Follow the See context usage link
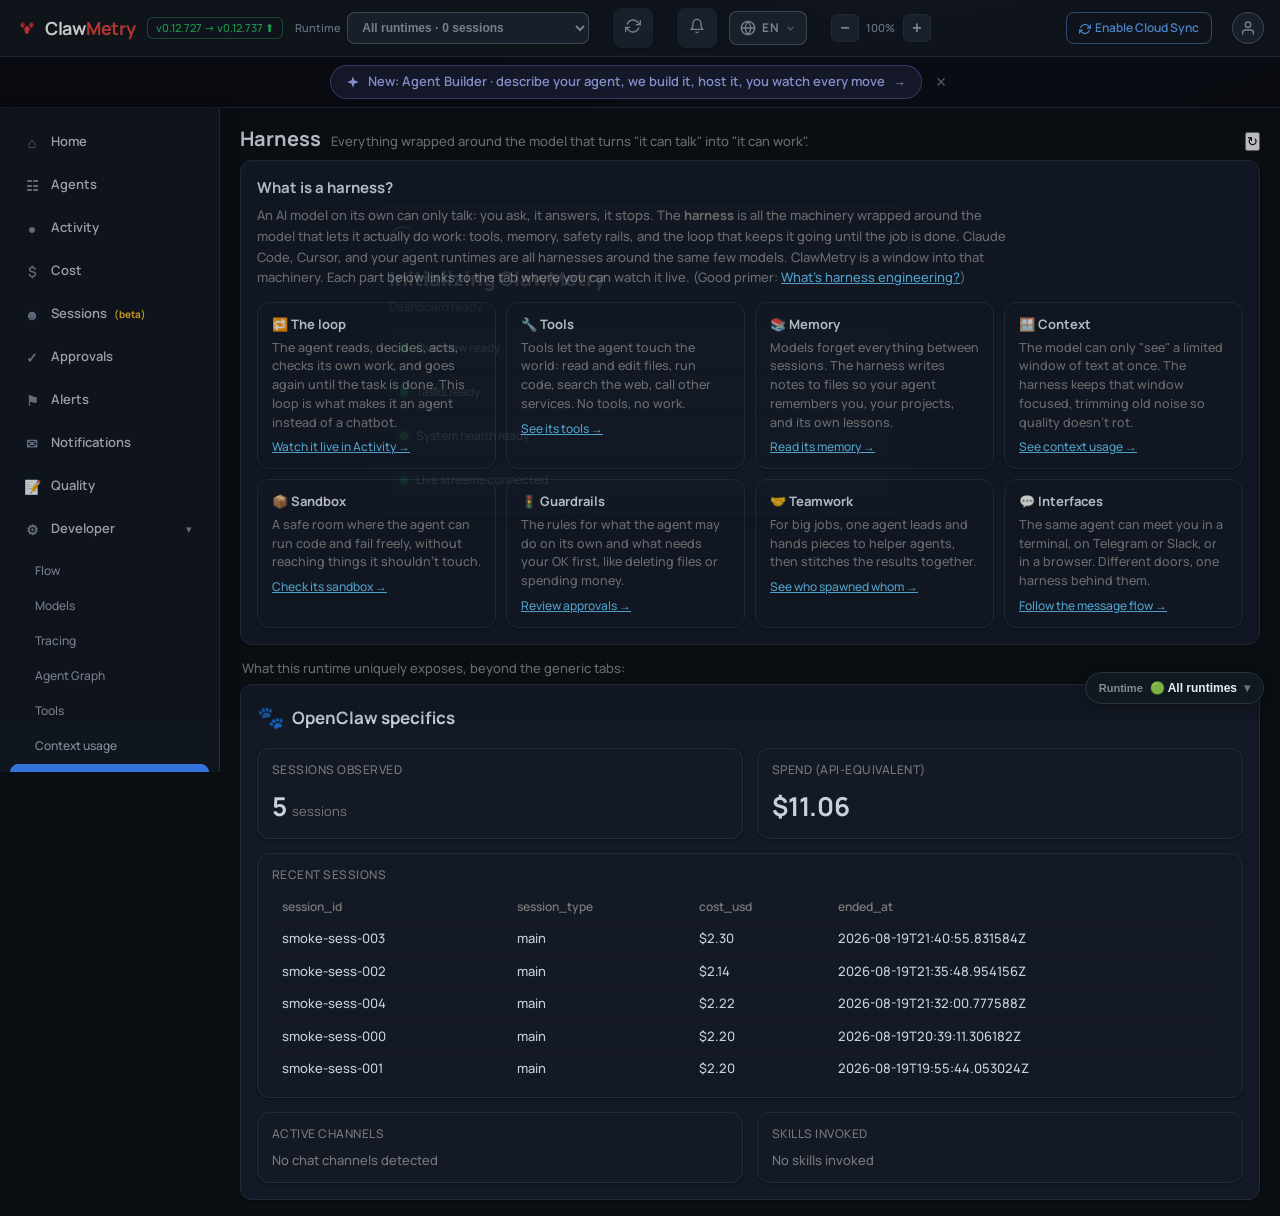This screenshot has width=1280, height=1216. (x=1078, y=447)
